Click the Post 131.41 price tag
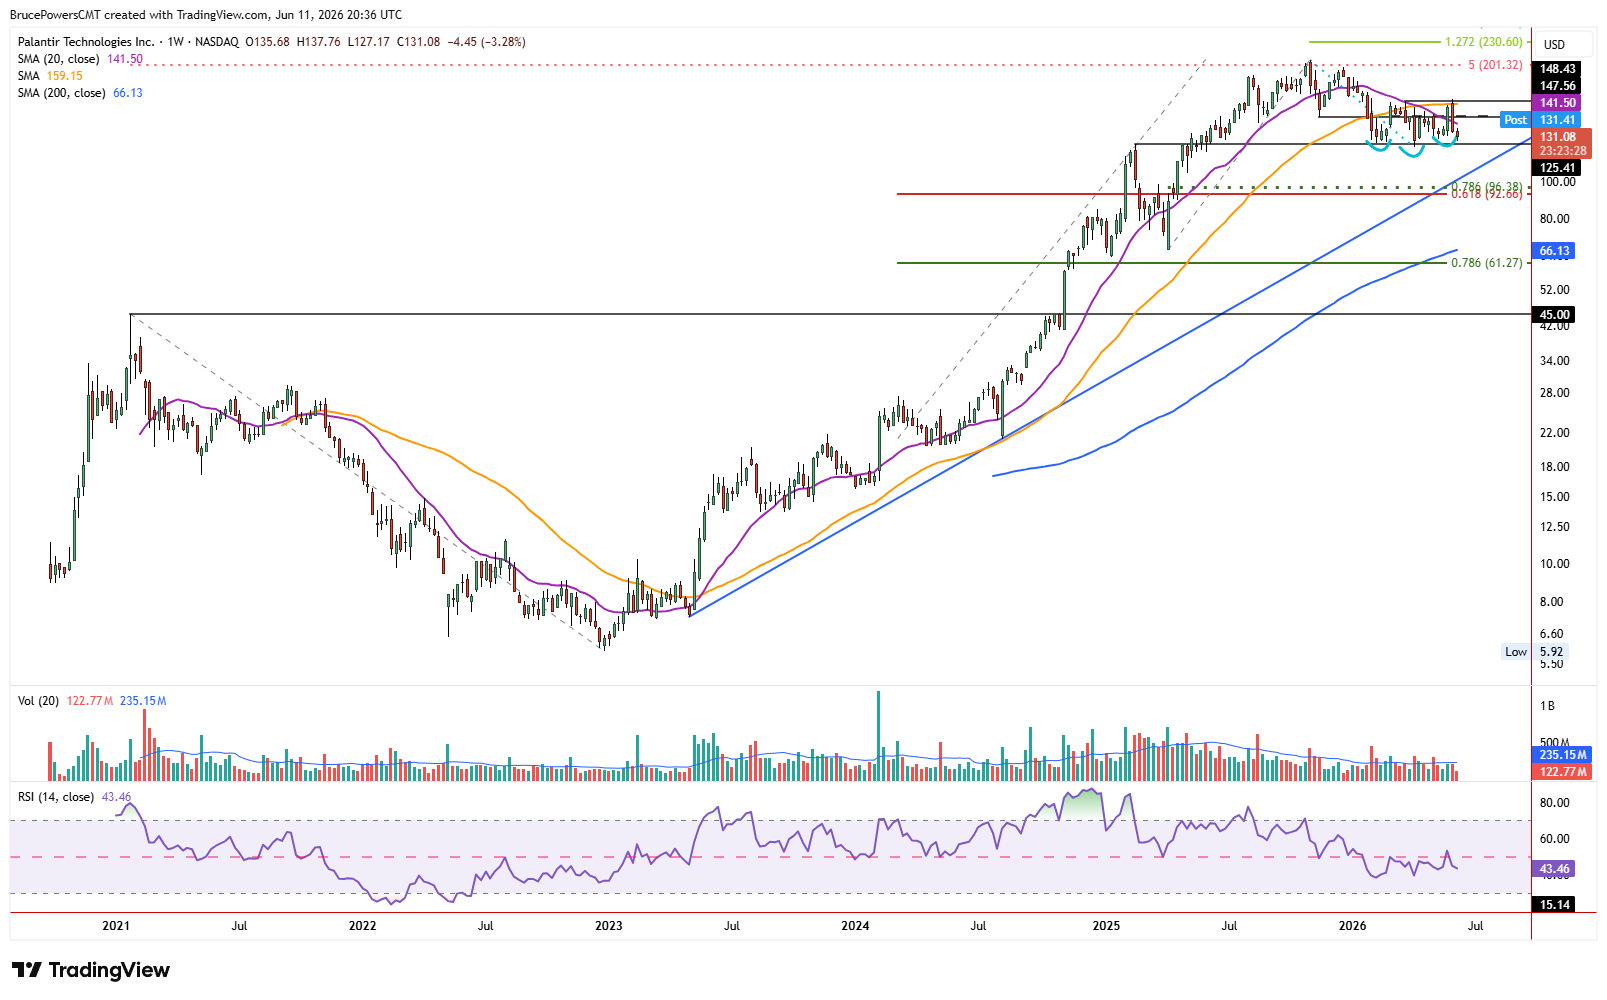1607x1000 pixels. coord(1541,120)
